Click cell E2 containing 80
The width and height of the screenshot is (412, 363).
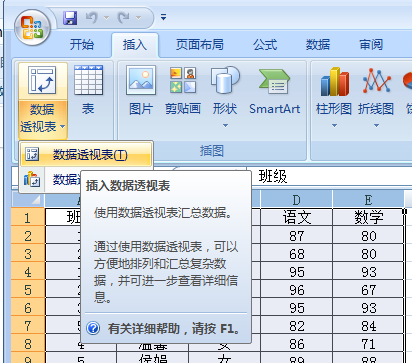click(x=368, y=236)
